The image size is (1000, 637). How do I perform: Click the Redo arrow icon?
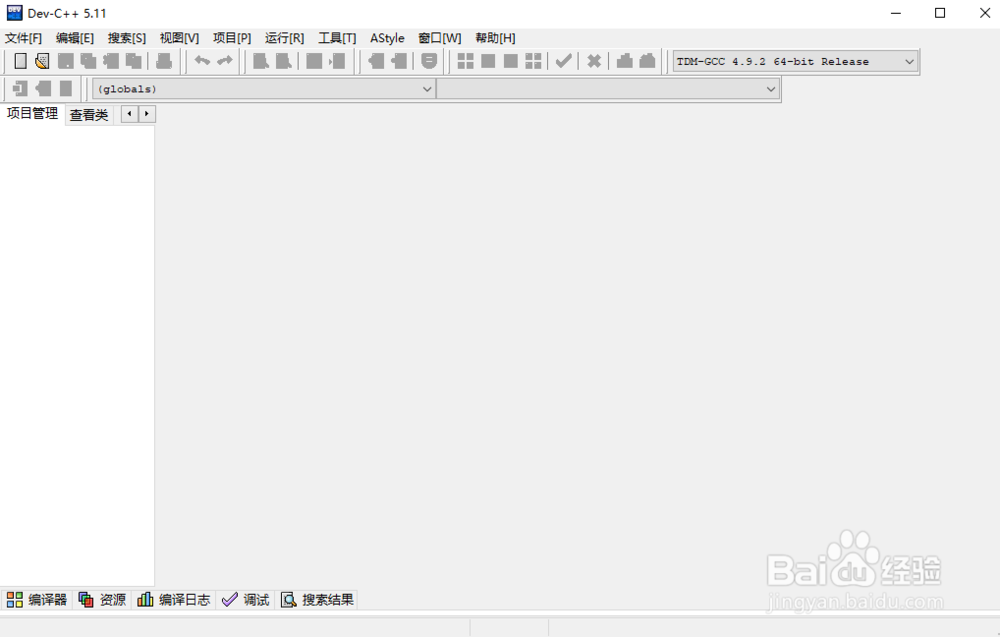(x=224, y=61)
